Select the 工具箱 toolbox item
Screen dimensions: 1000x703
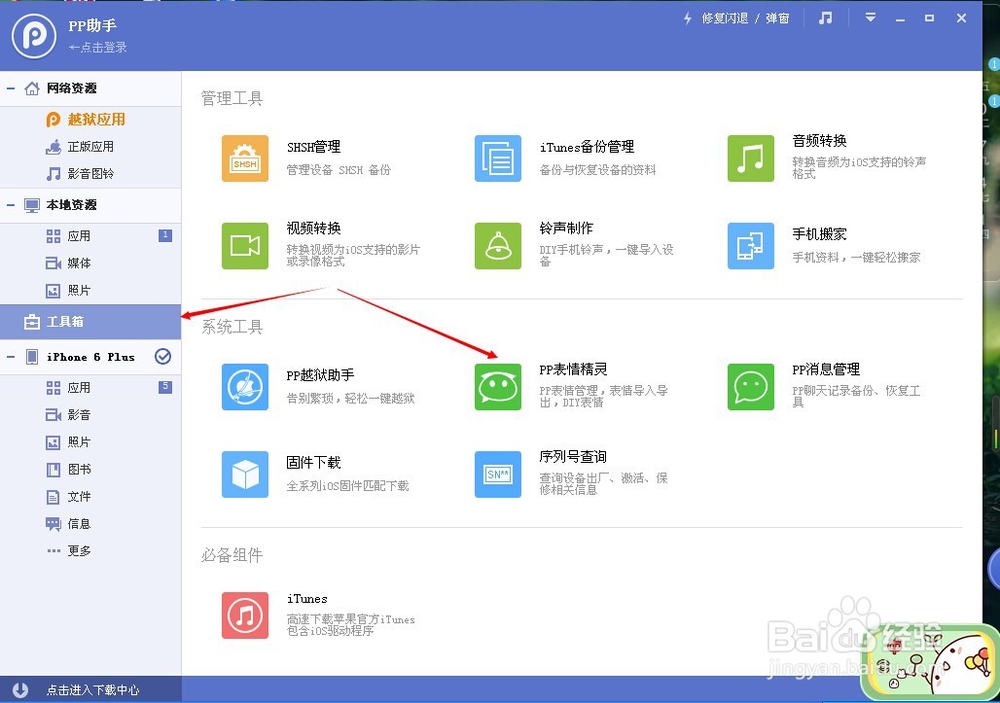click(91, 322)
